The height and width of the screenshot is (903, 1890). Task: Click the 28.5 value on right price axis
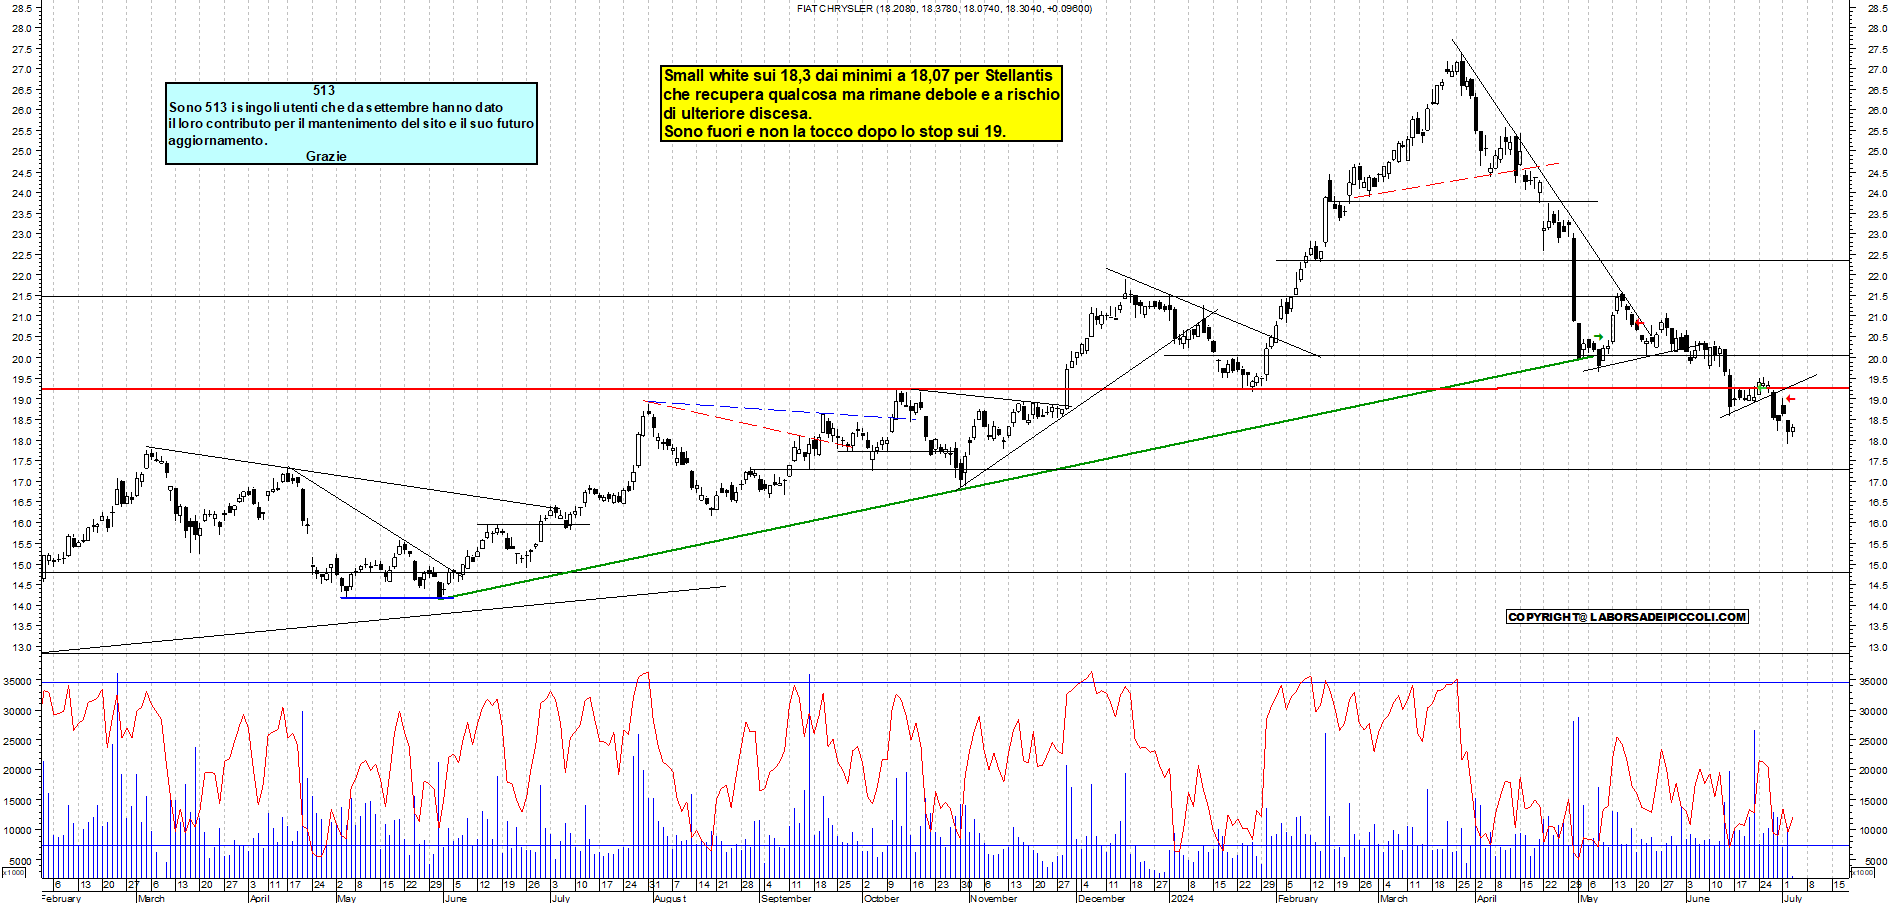coord(1877,8)
